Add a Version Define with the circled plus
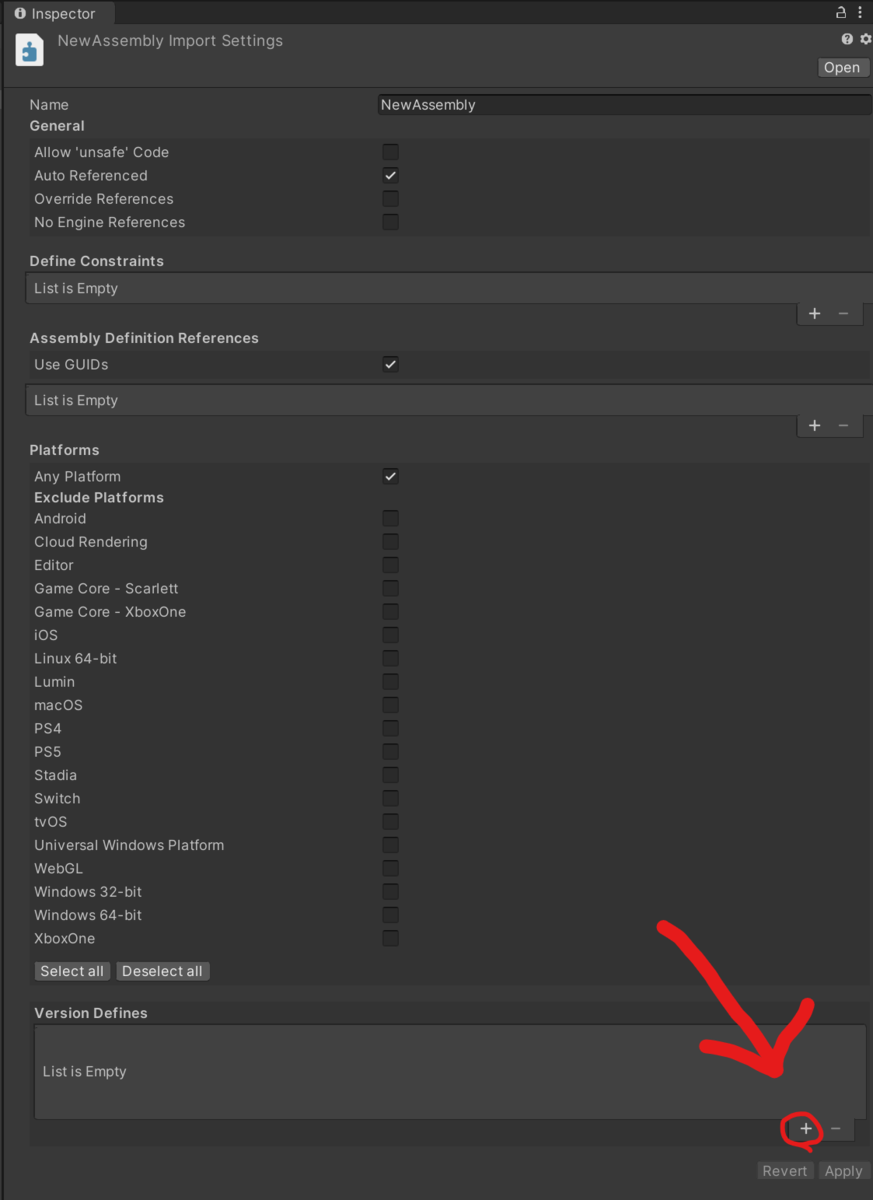 805,1129
